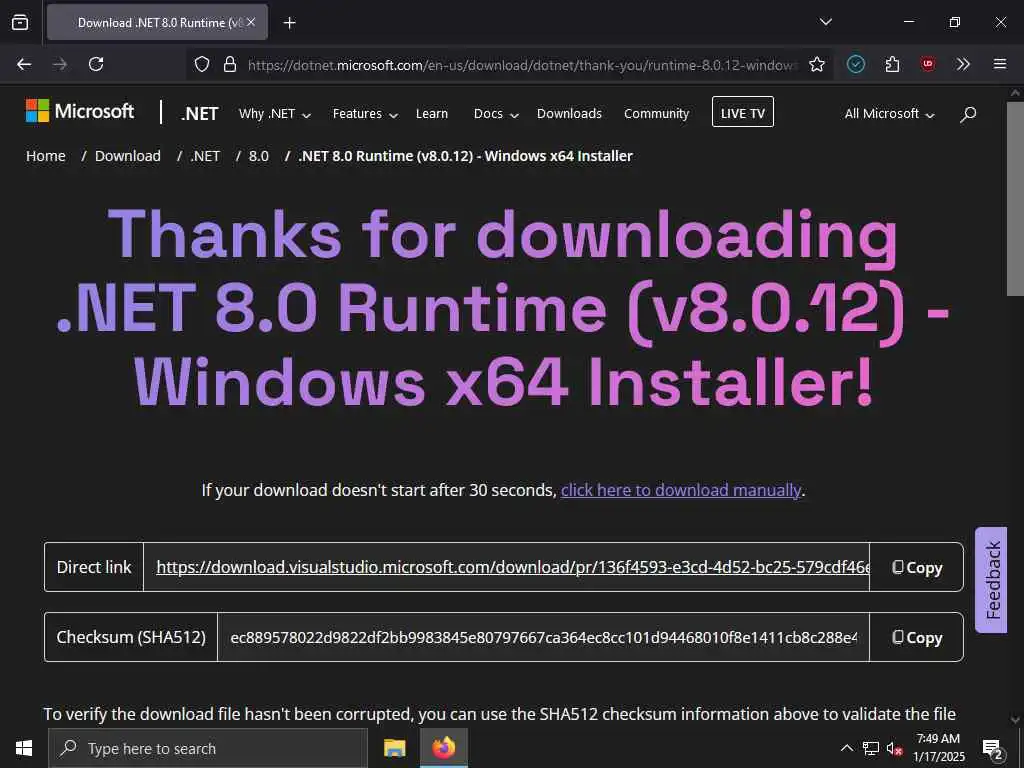Click the checksum hash text field
Screen dimensions: 1024x768
(x=543, y=637)
